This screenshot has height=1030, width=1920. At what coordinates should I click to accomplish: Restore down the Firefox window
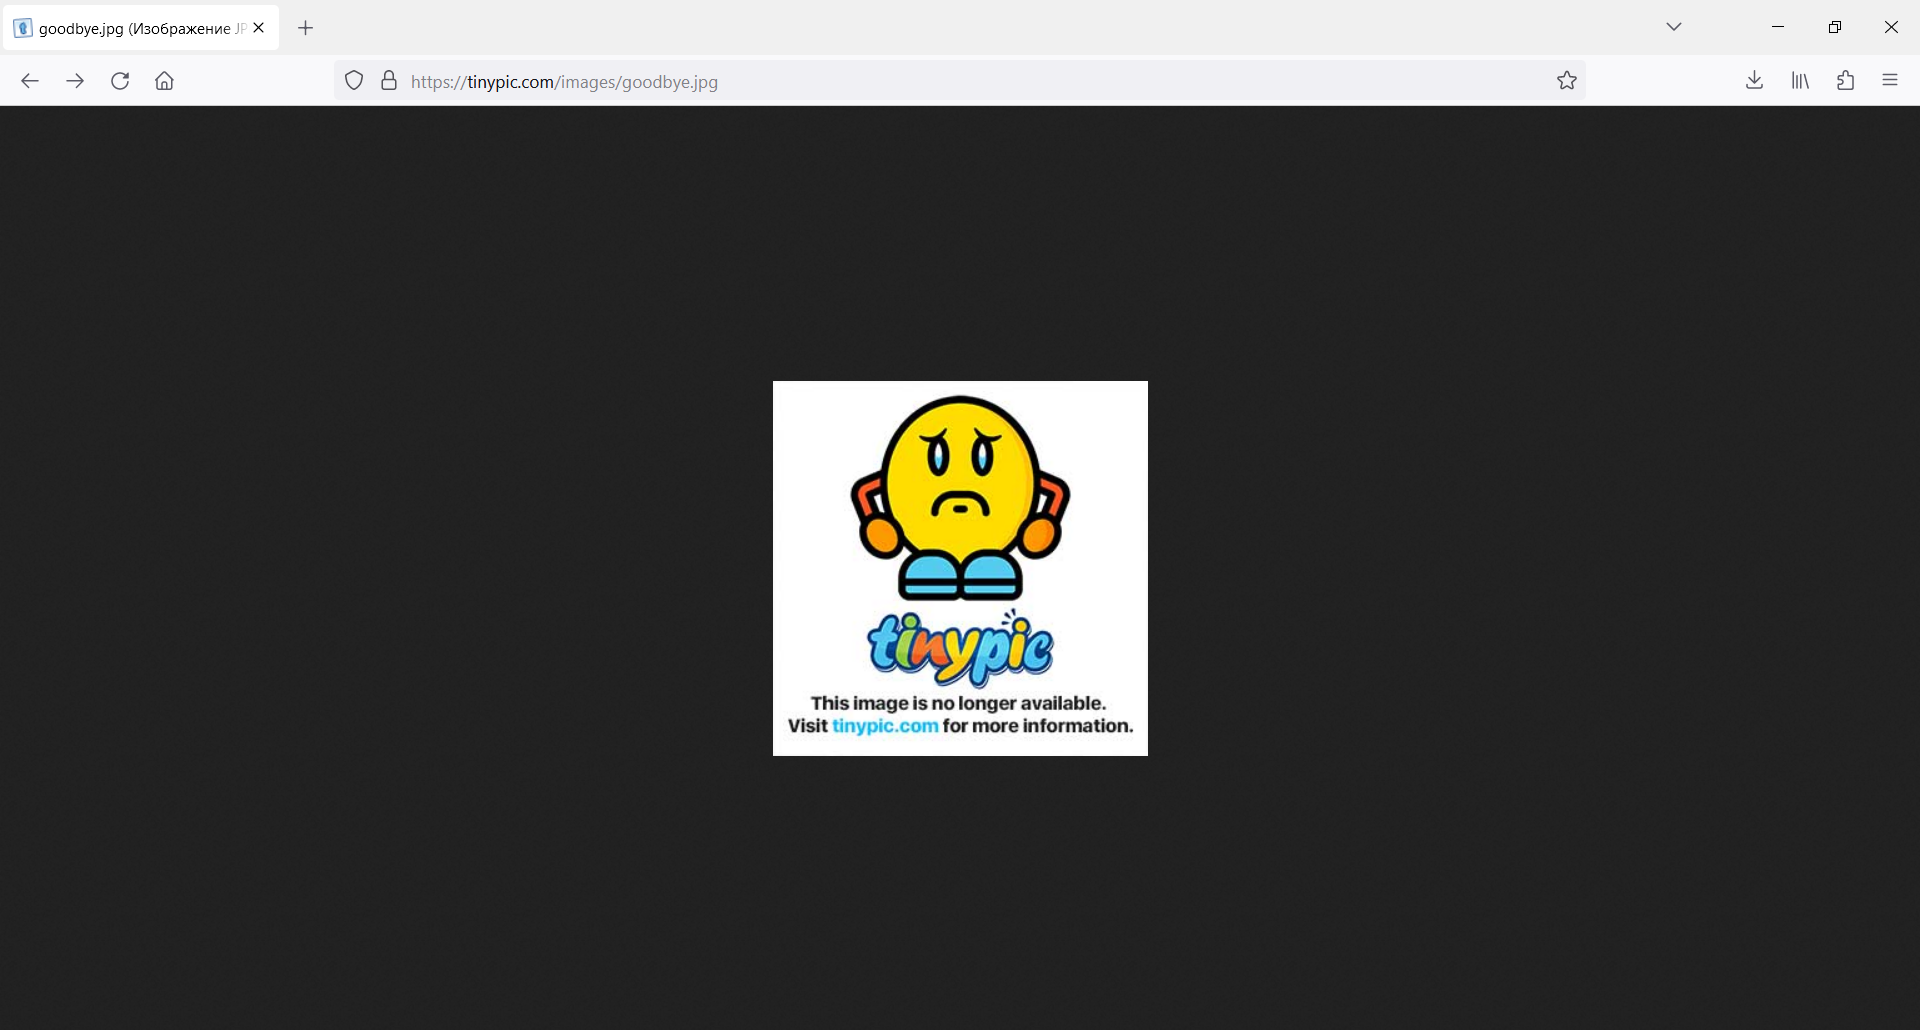1835,27
